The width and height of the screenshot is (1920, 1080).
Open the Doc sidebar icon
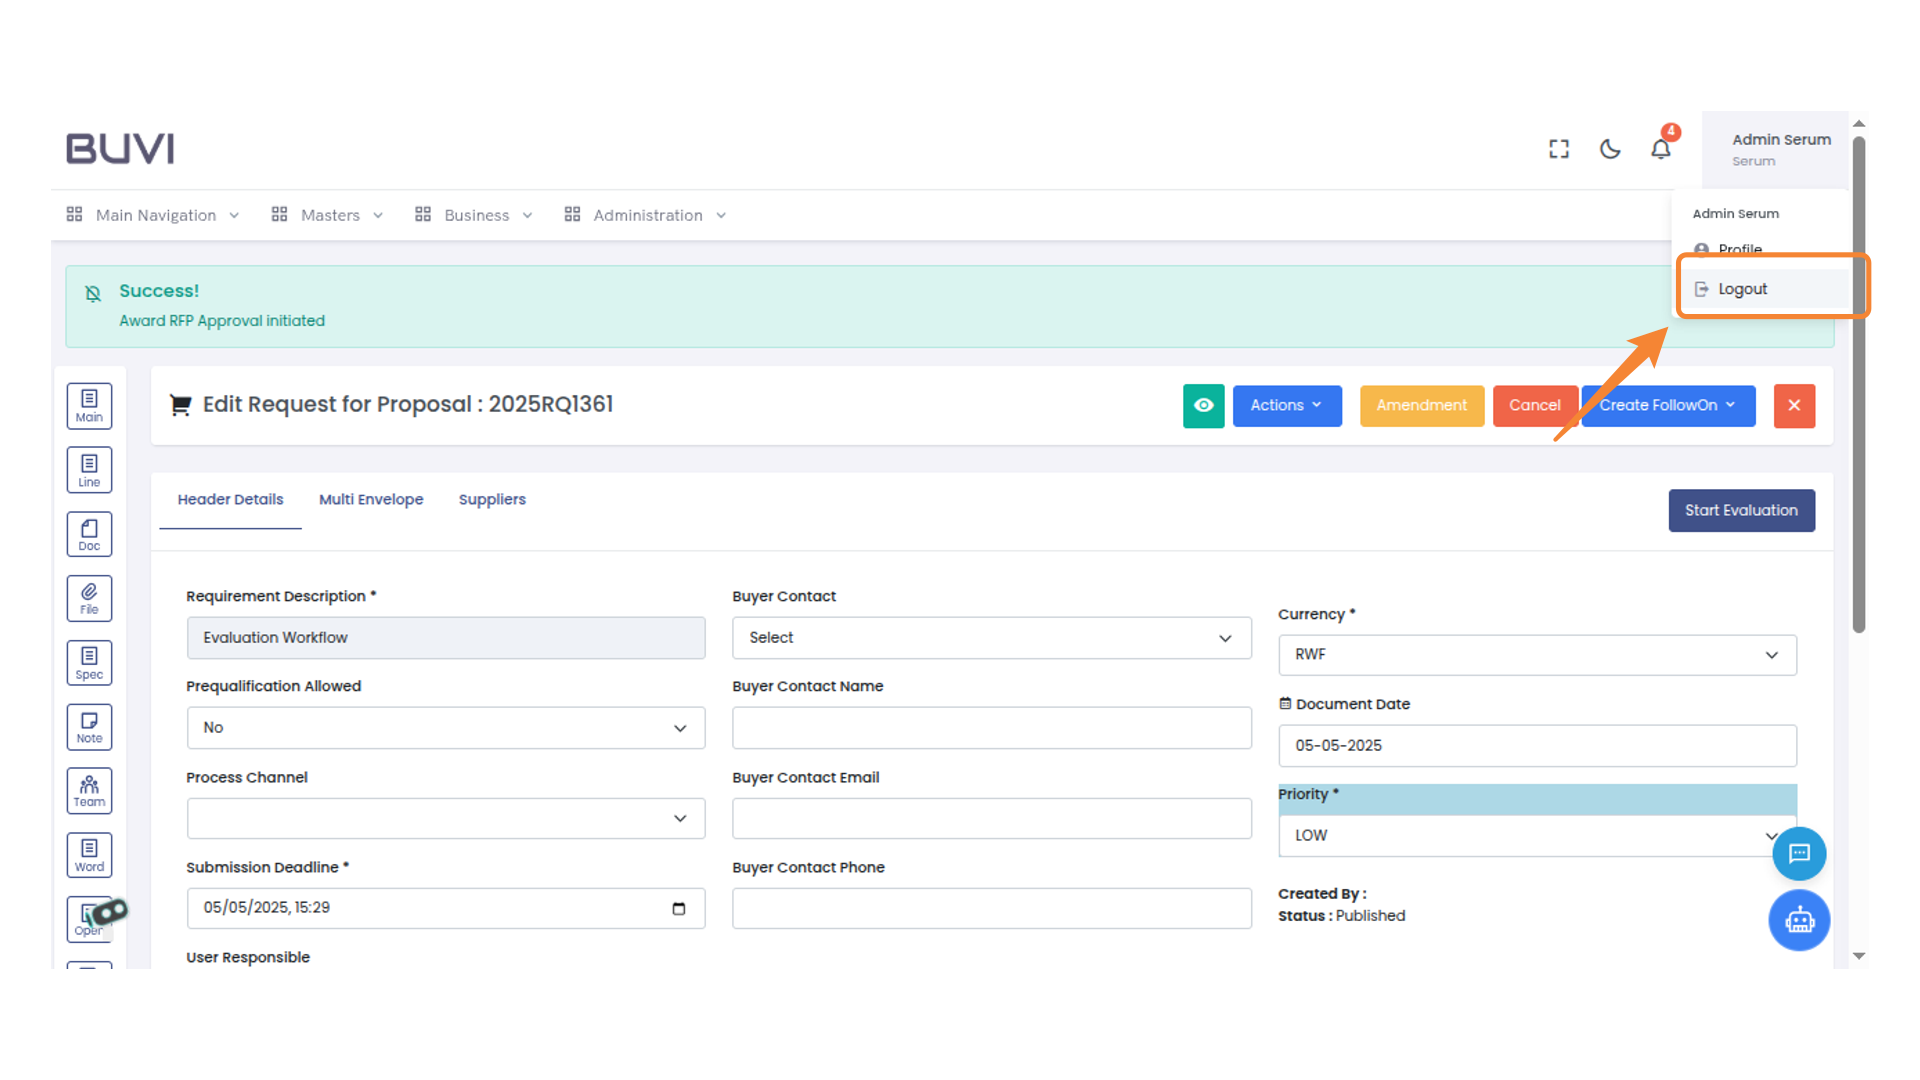pos(89,534)
